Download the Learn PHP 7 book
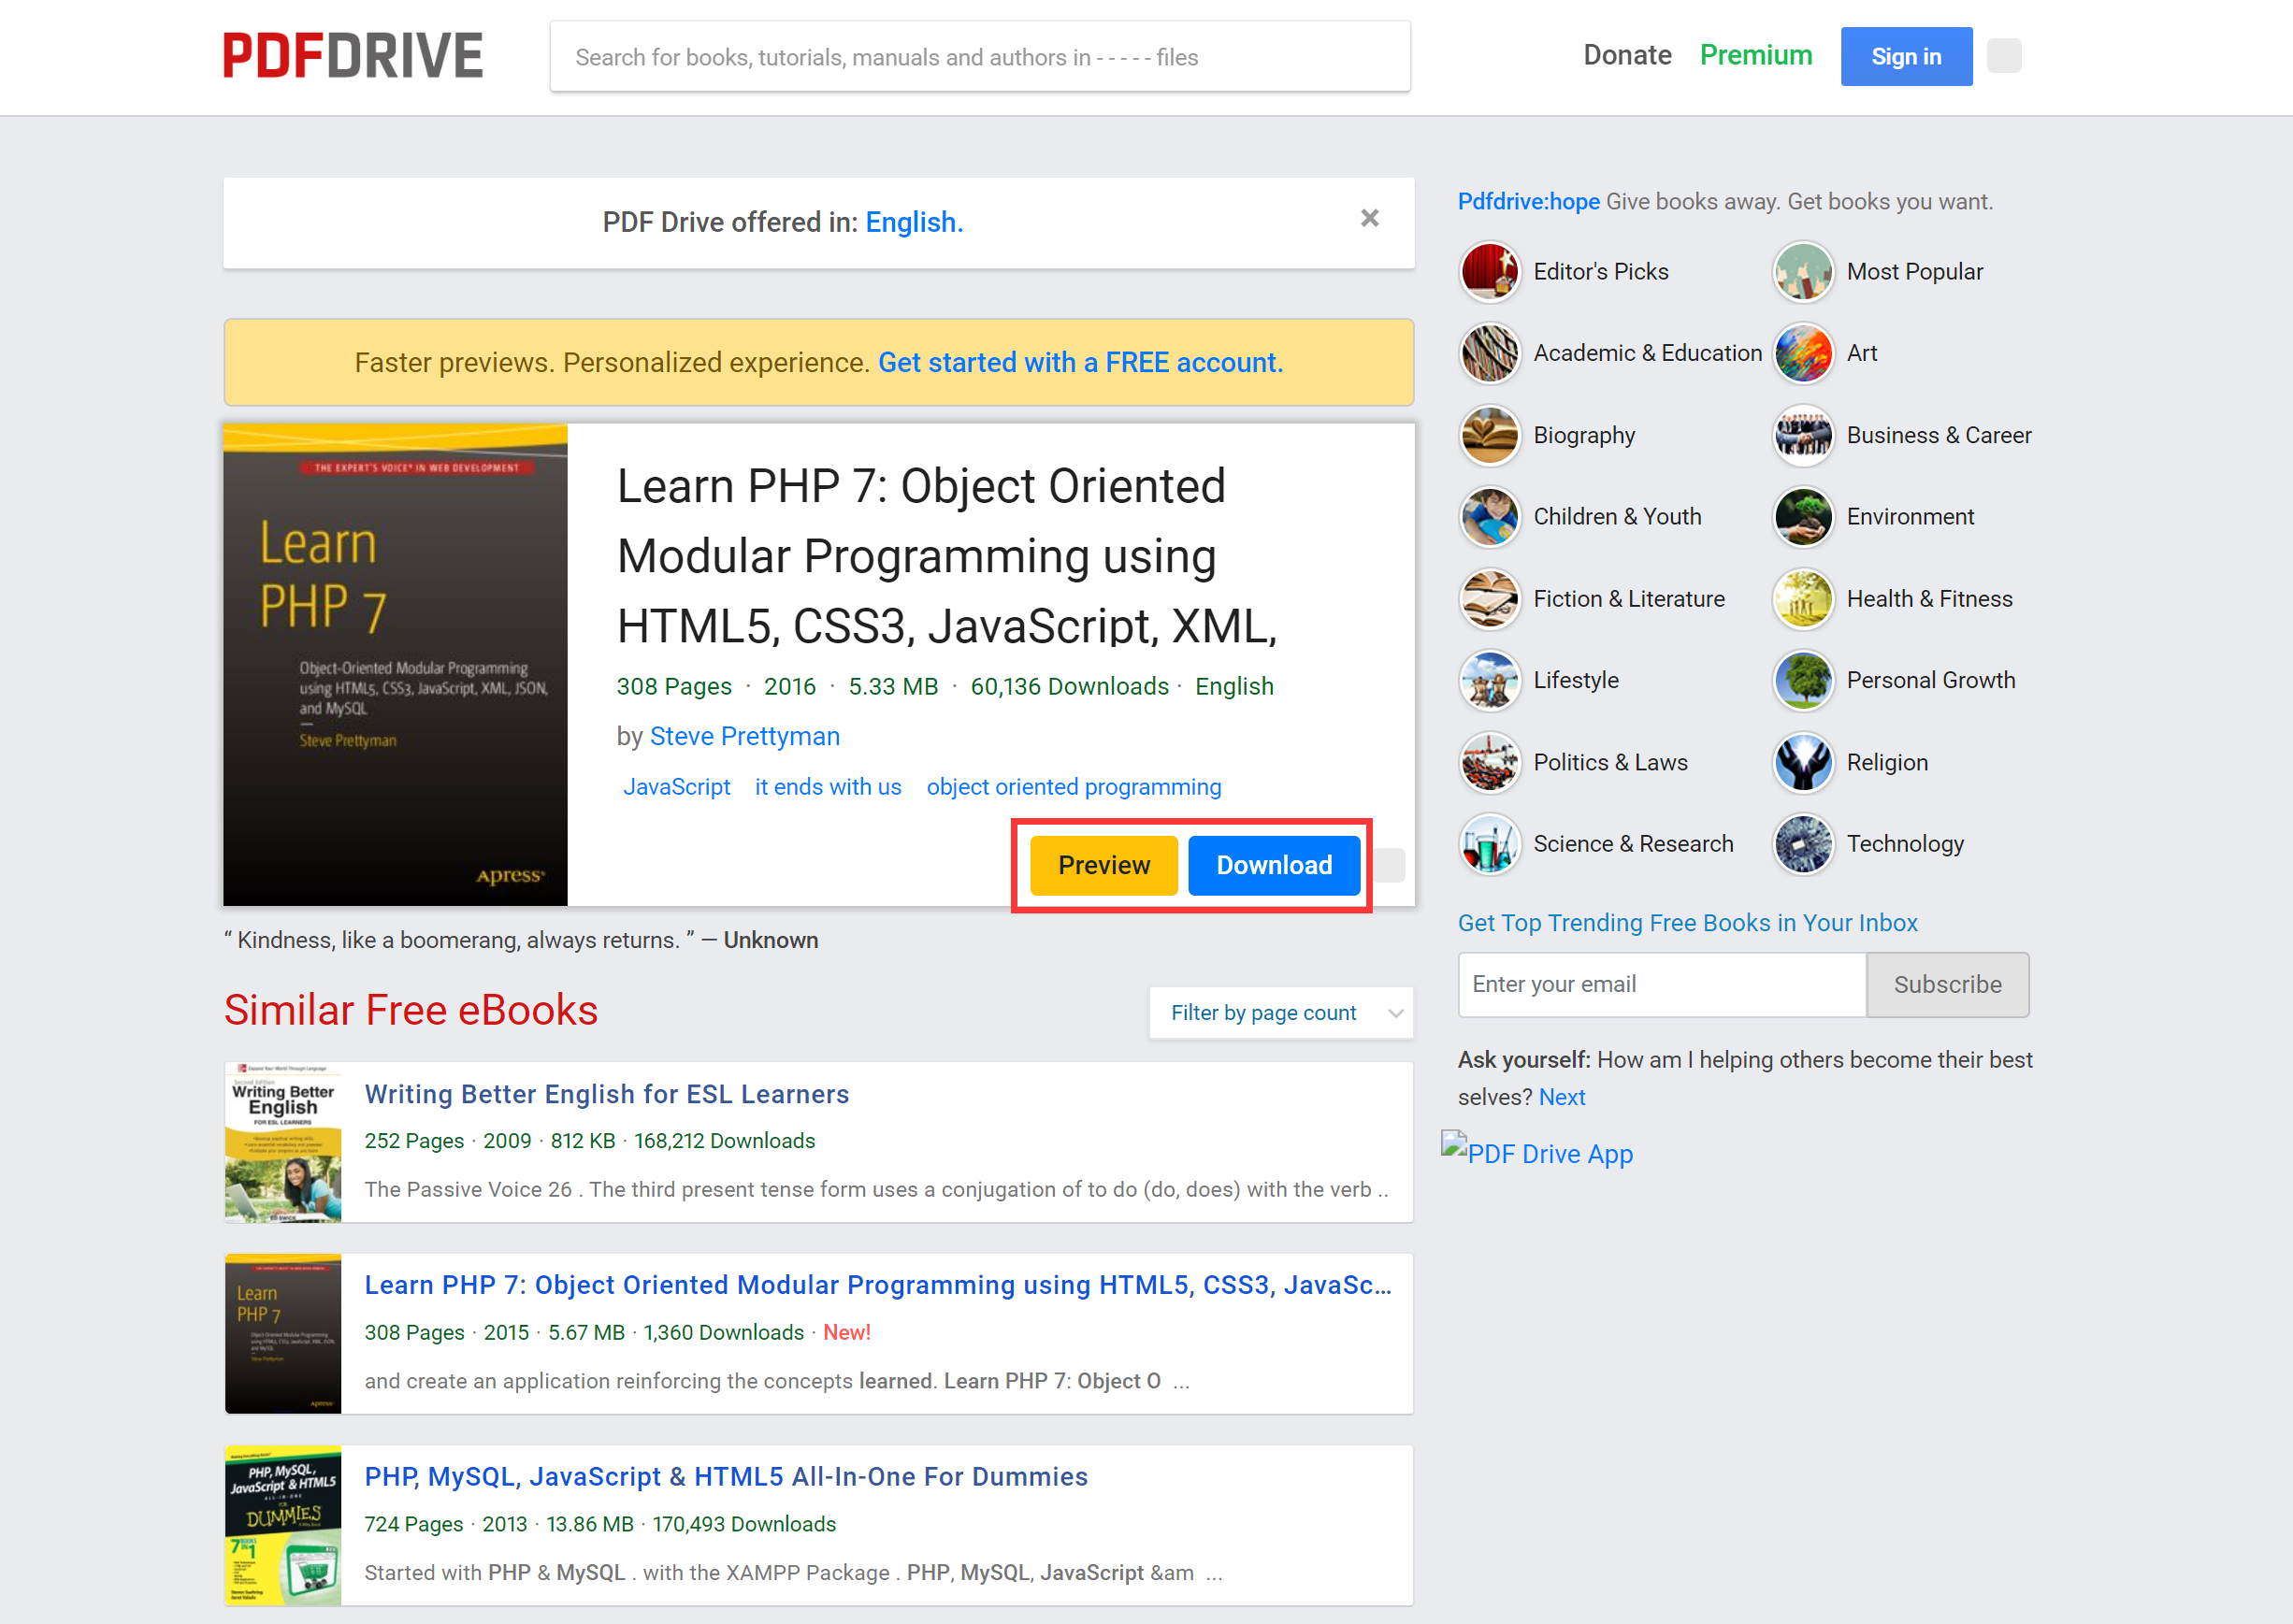Viewport: 2293px width, 1624px height. (x=1273, y=865)
